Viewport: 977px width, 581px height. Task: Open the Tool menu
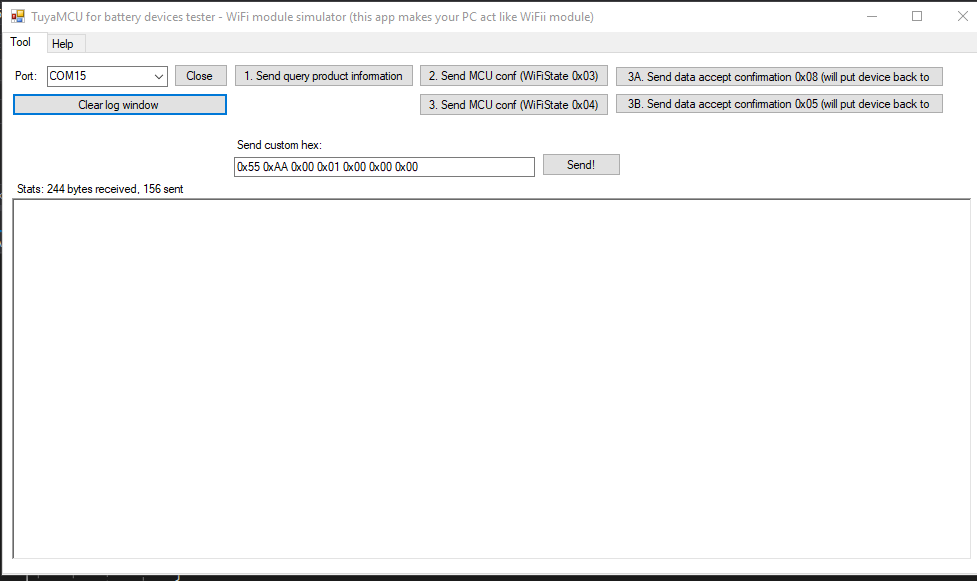point(21,42)
